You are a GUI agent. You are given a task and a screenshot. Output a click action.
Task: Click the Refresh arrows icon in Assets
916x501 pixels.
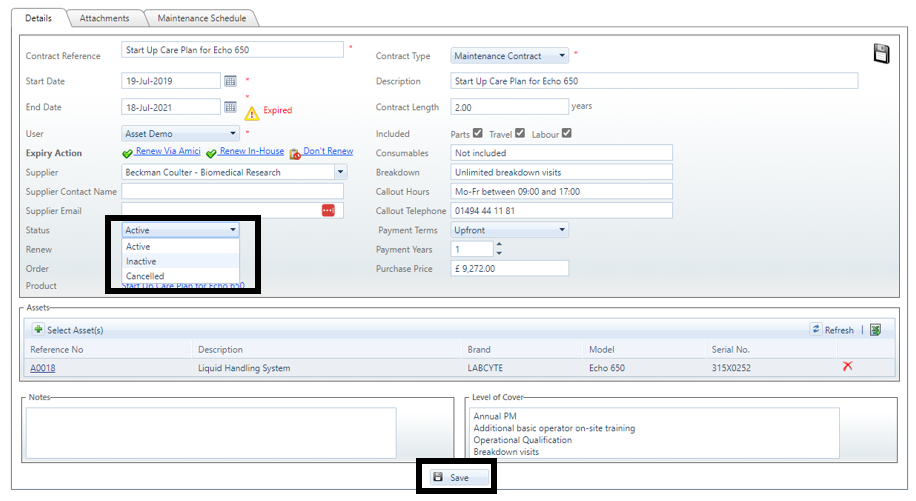(816, 329)
